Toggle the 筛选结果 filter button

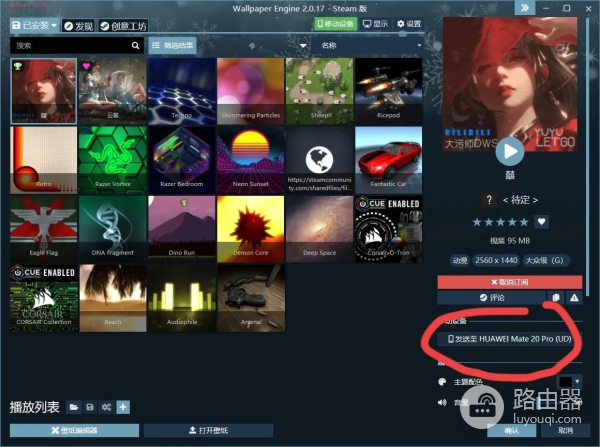click(x=177, y=45)
